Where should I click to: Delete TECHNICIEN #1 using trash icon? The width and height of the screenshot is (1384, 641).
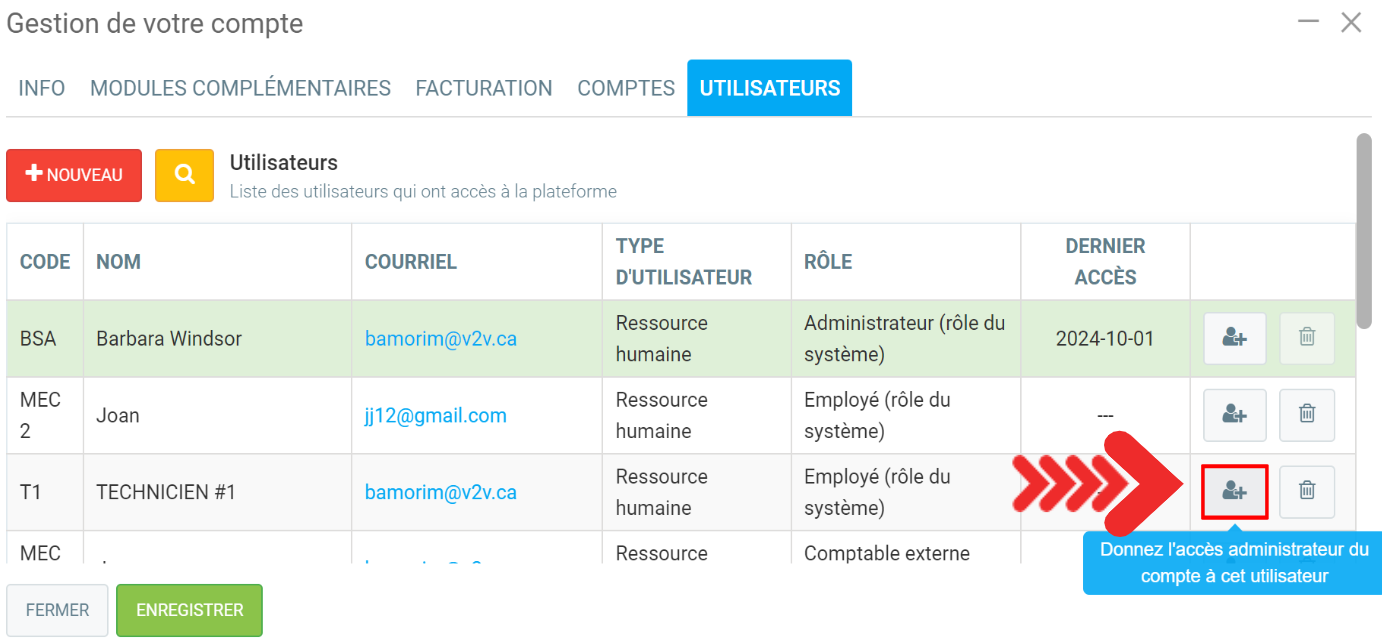click(x=1306, y=491)
